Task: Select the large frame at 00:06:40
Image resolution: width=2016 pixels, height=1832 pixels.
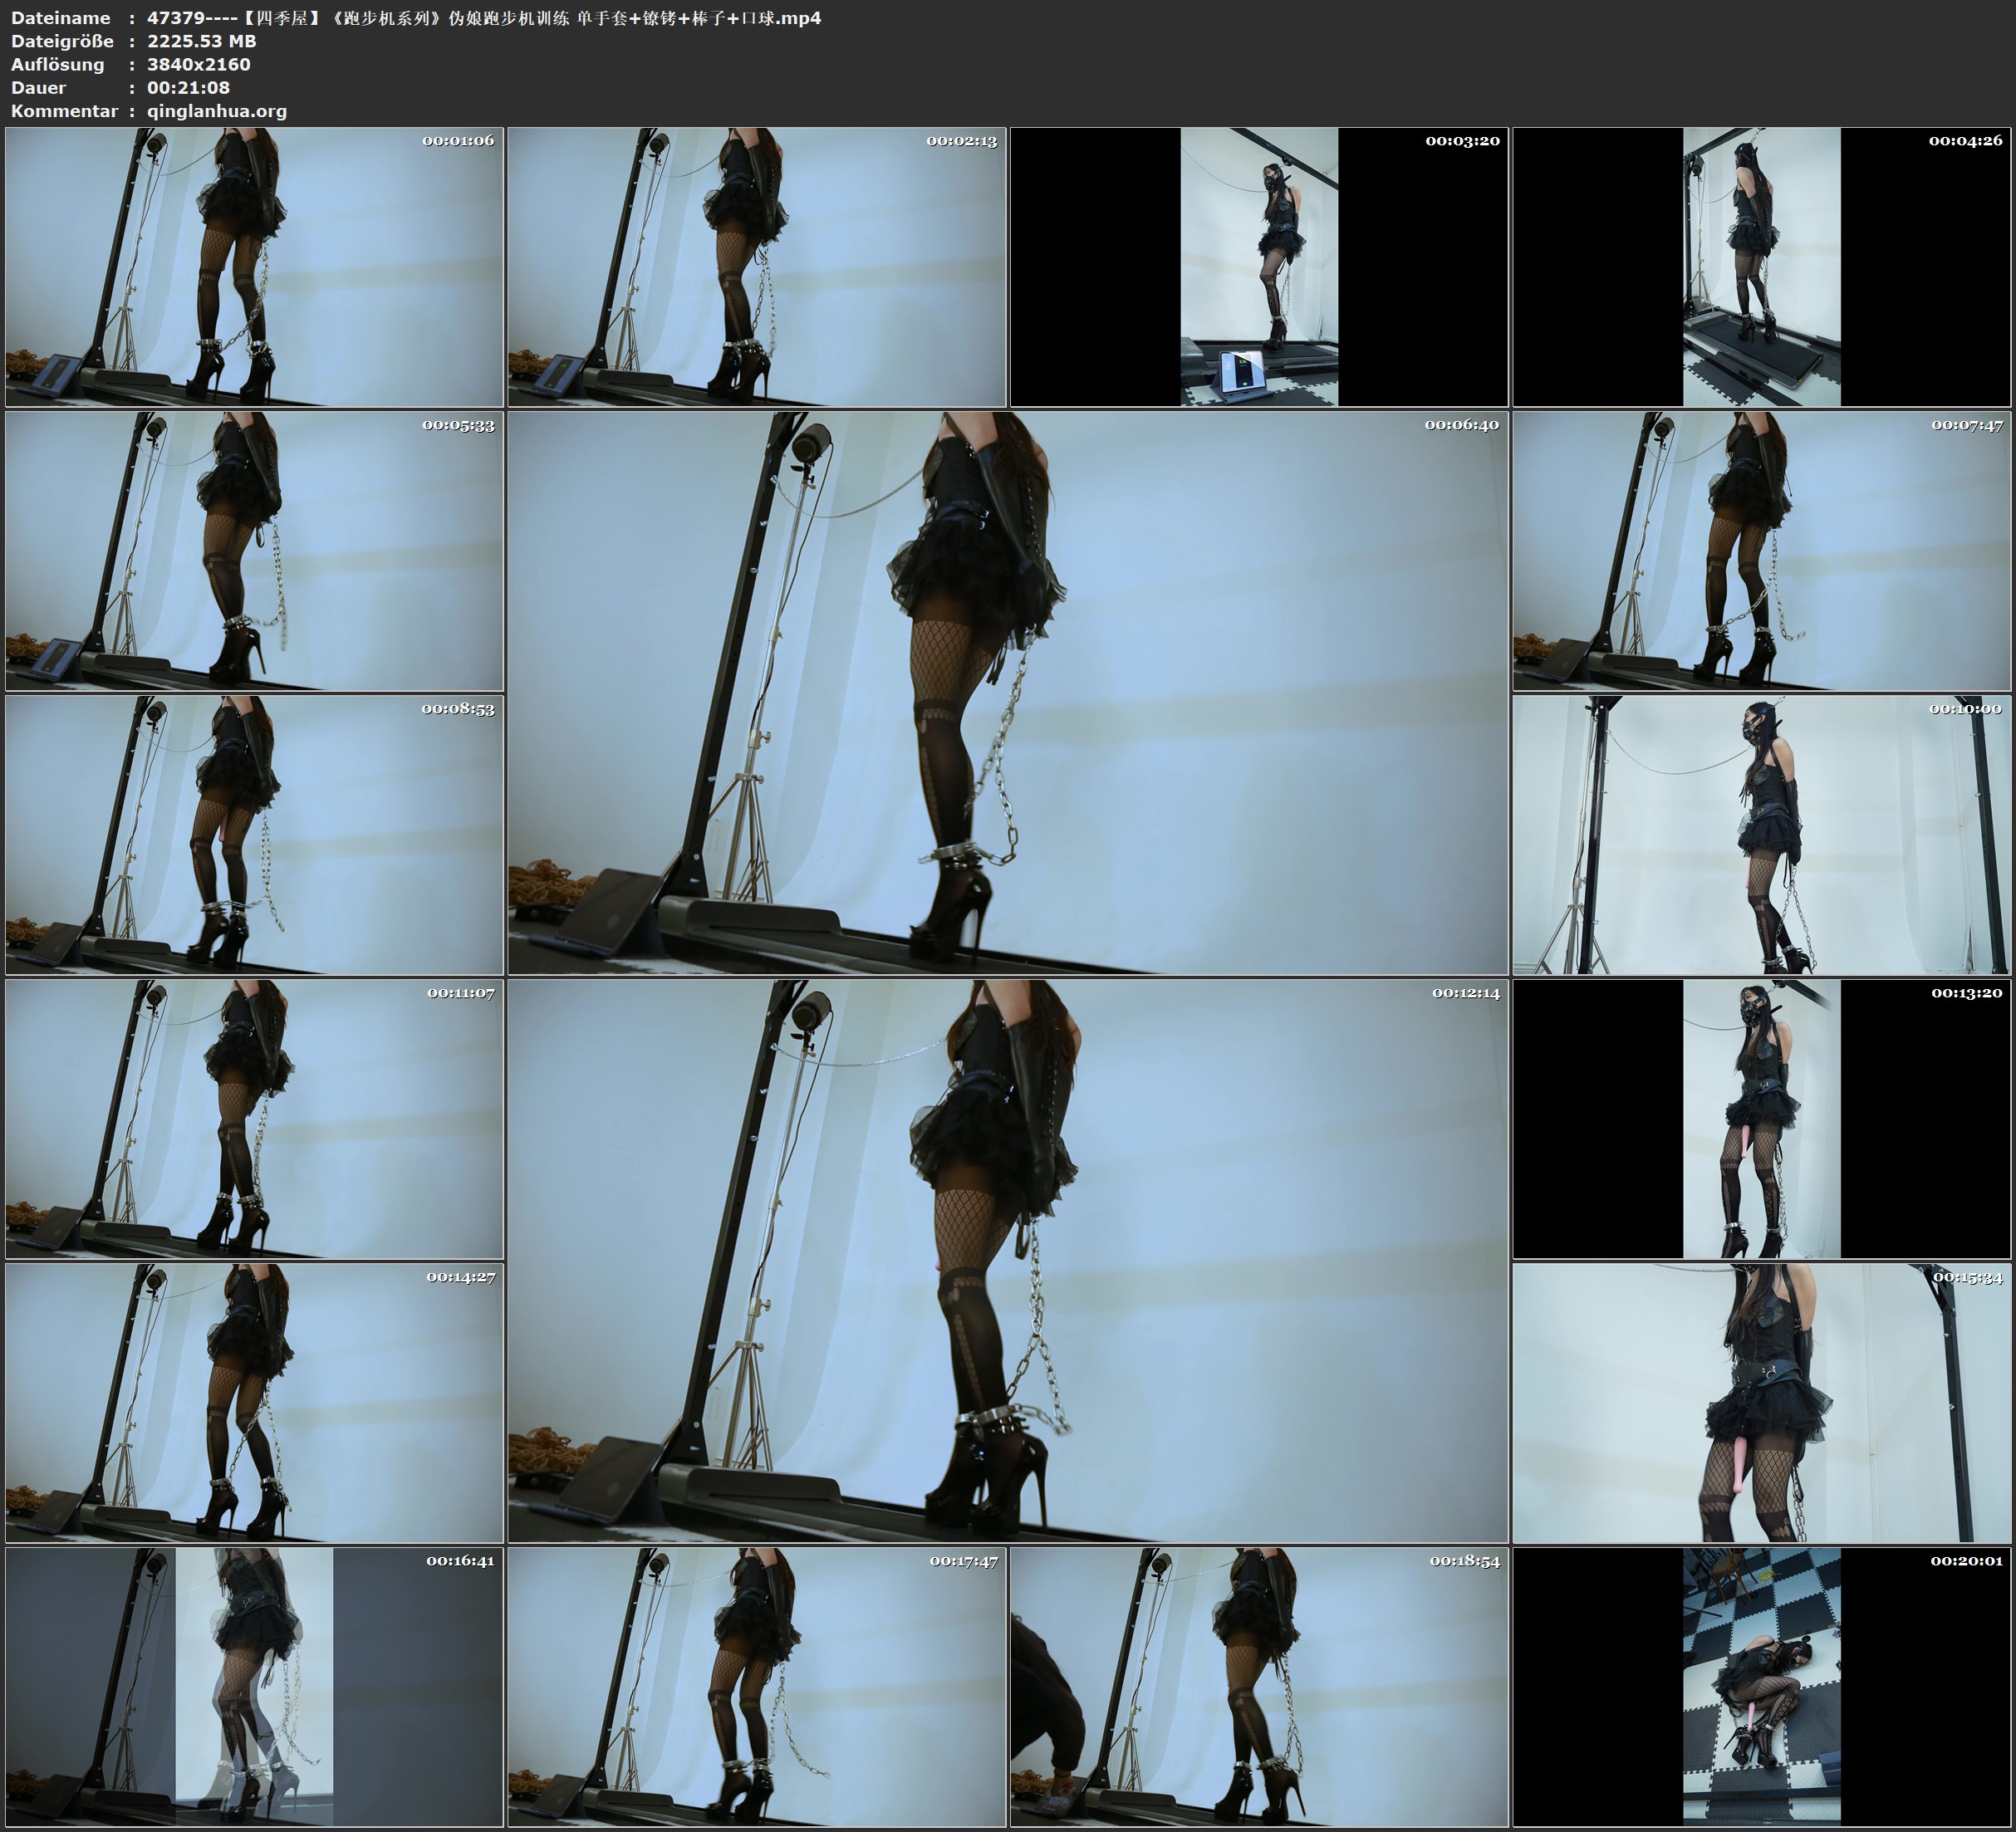Action: (x=1008, y=692)
